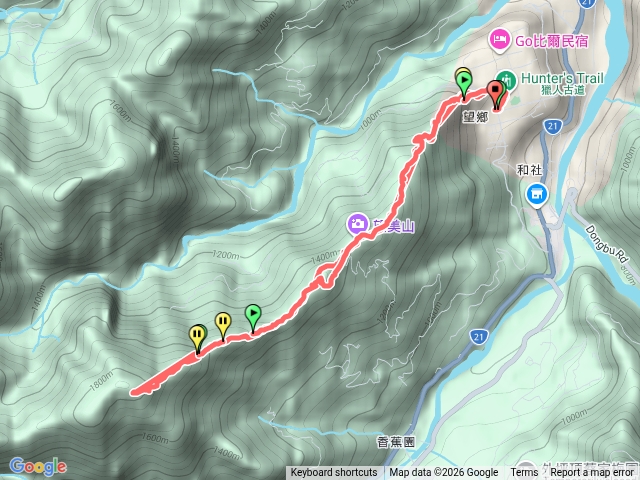Click the Route 21 shield near the river
Image resolution: width=640 pixels, height=480 pixels.
point(478,337)
